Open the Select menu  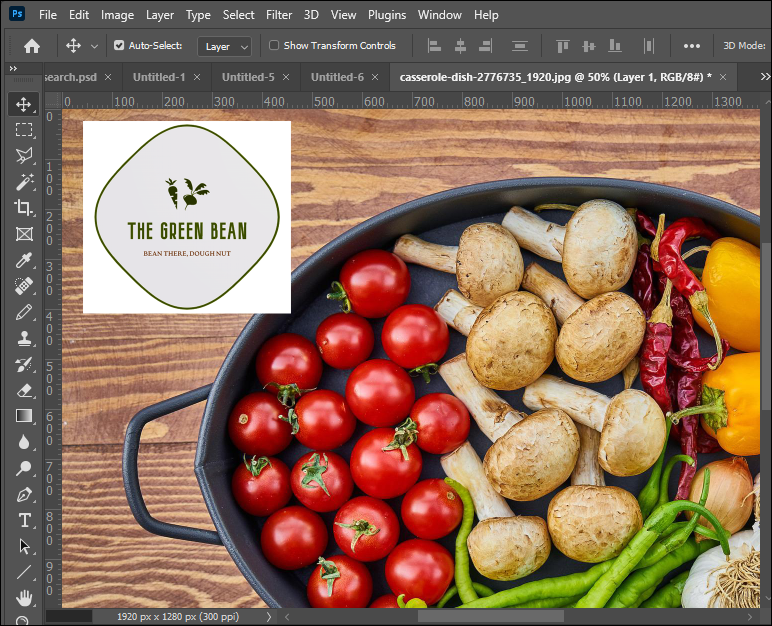(x=238, y=15)
